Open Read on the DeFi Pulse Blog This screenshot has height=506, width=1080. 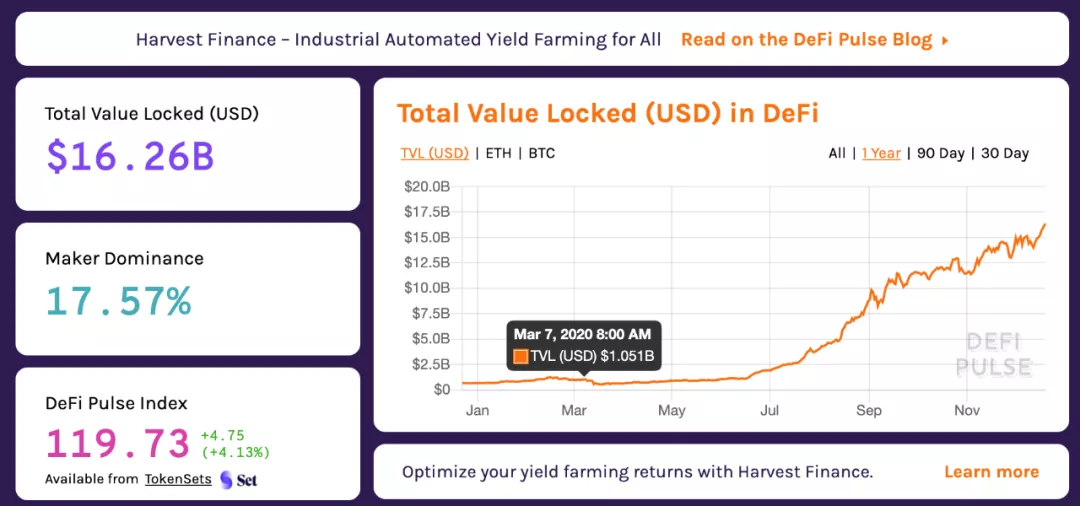coord(806,40)
